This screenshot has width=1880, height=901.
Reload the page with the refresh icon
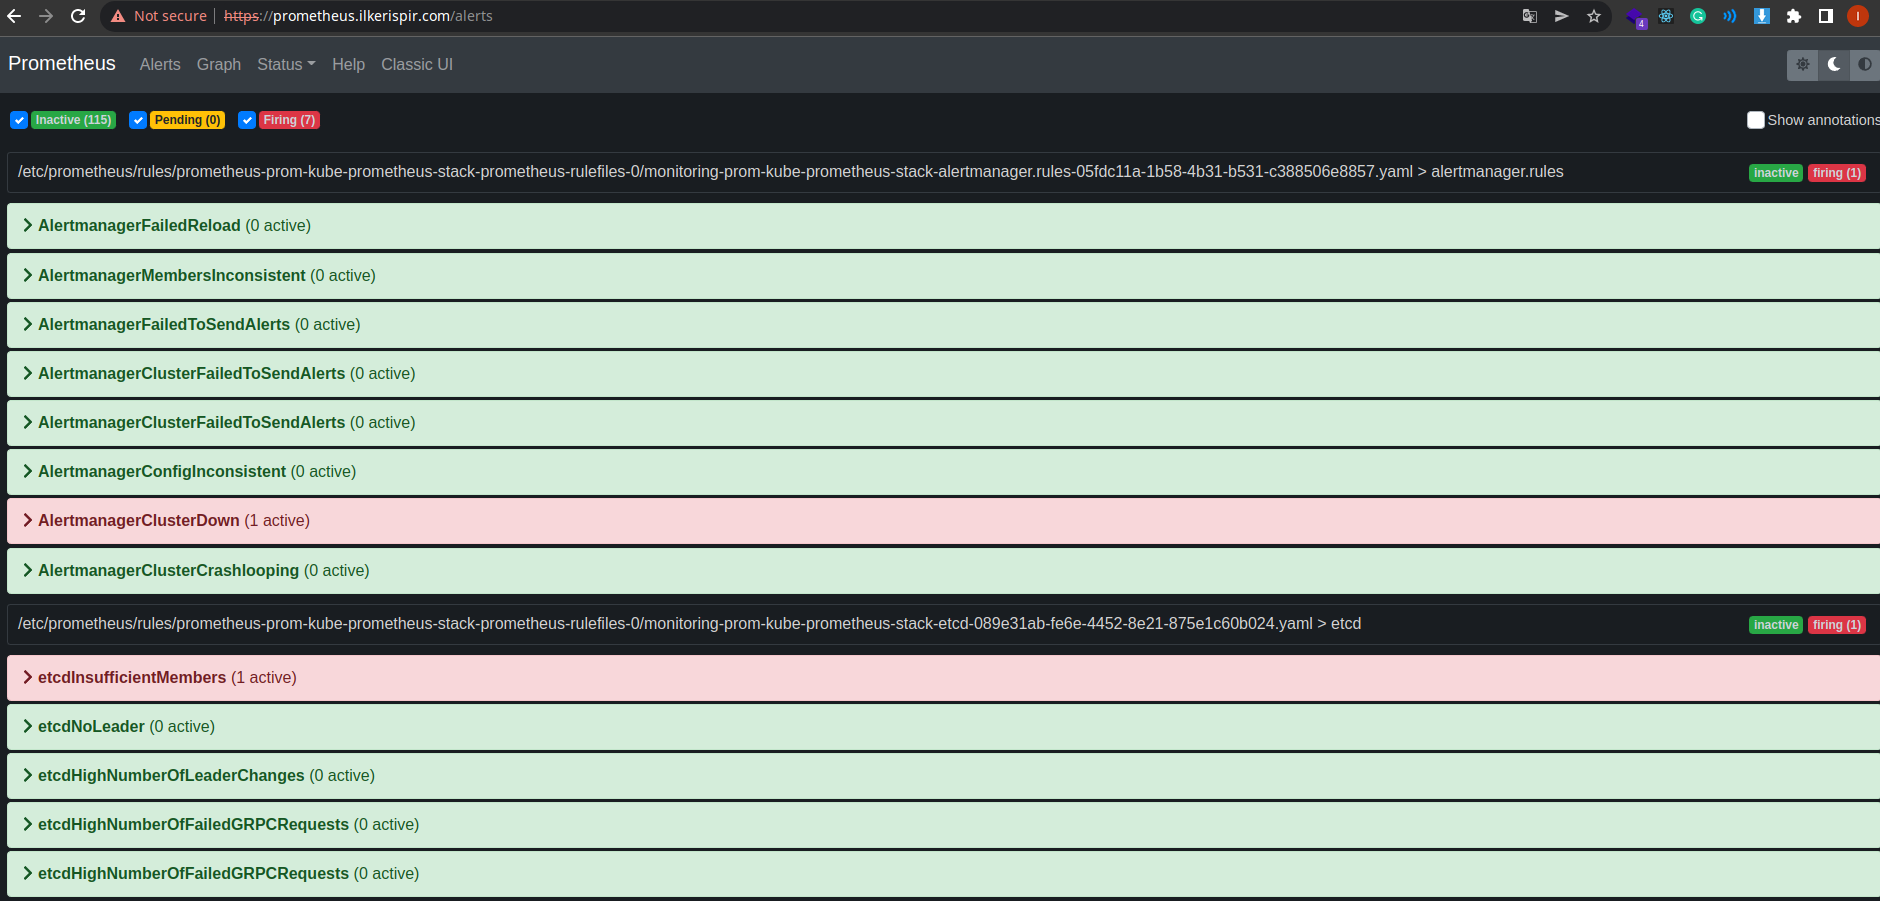click(78, 16)
